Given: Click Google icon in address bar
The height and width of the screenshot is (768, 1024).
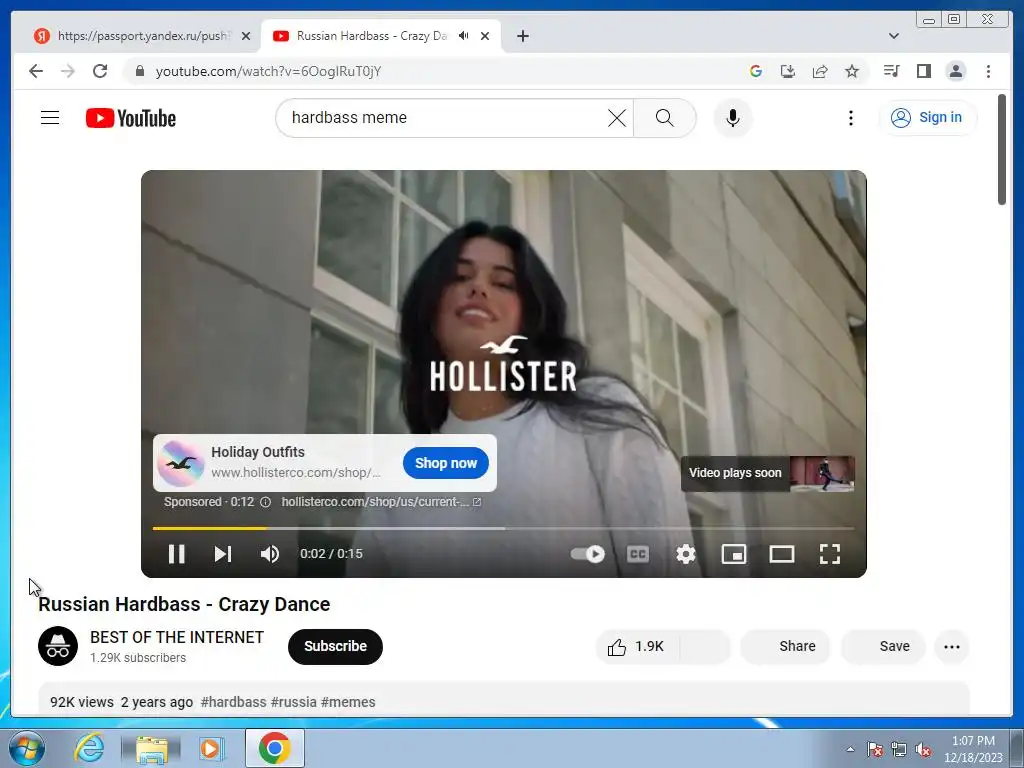Looking at the screenshot, I should [x=756, y=71].
